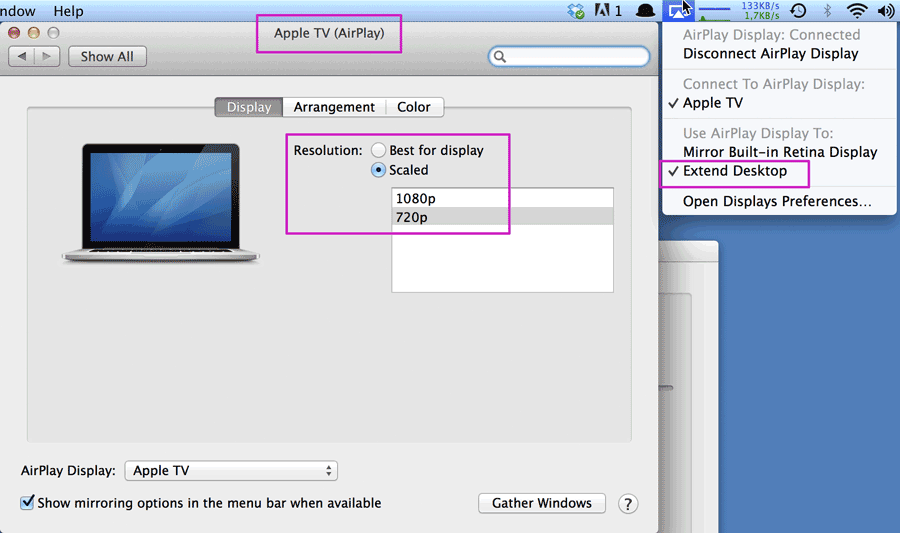Image resolution: width=900 pixels, height=533 pixels.
Task: Click the Bluetooth status icon
Action: tap(827, 10)
